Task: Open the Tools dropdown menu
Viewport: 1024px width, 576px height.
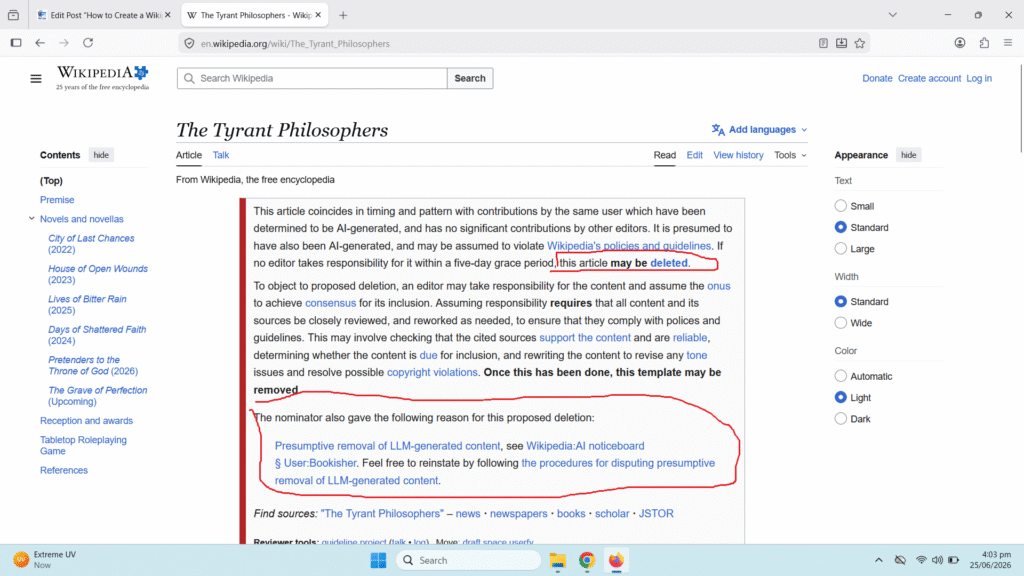Action: click(x=790, y=155)
